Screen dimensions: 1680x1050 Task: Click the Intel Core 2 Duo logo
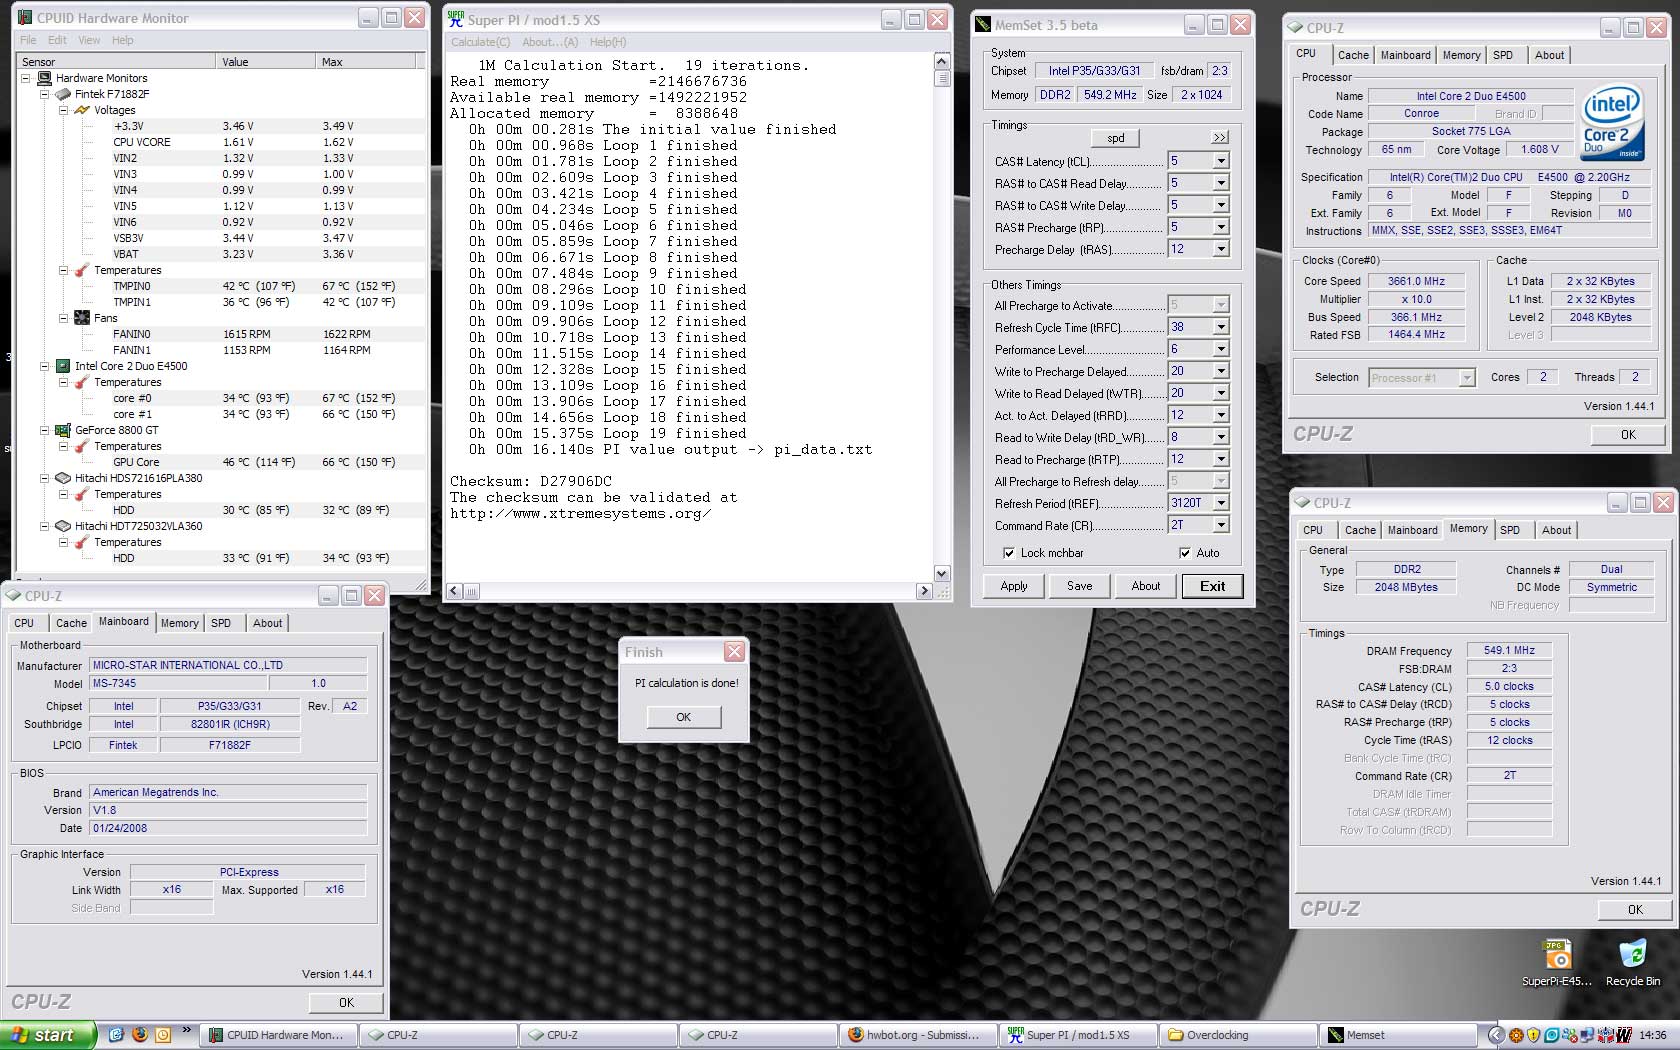click(x=1612, y=123)
